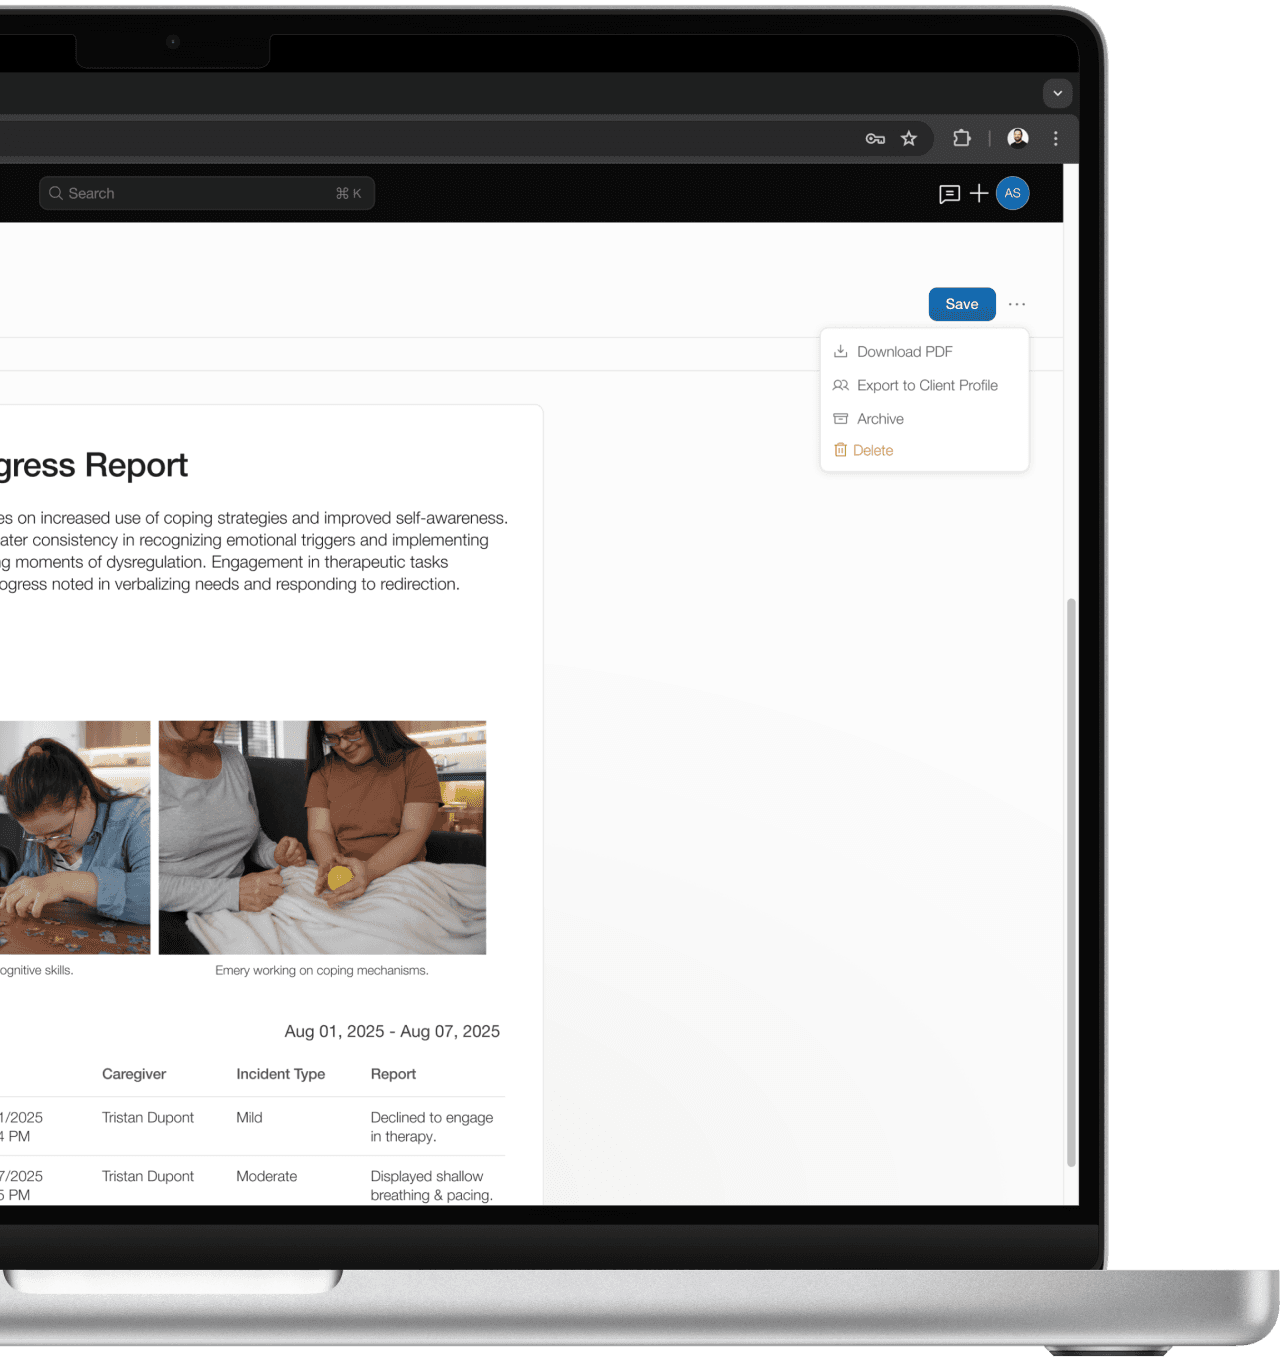Open the ellipsis options dropdown

[x=1017, y=304]
